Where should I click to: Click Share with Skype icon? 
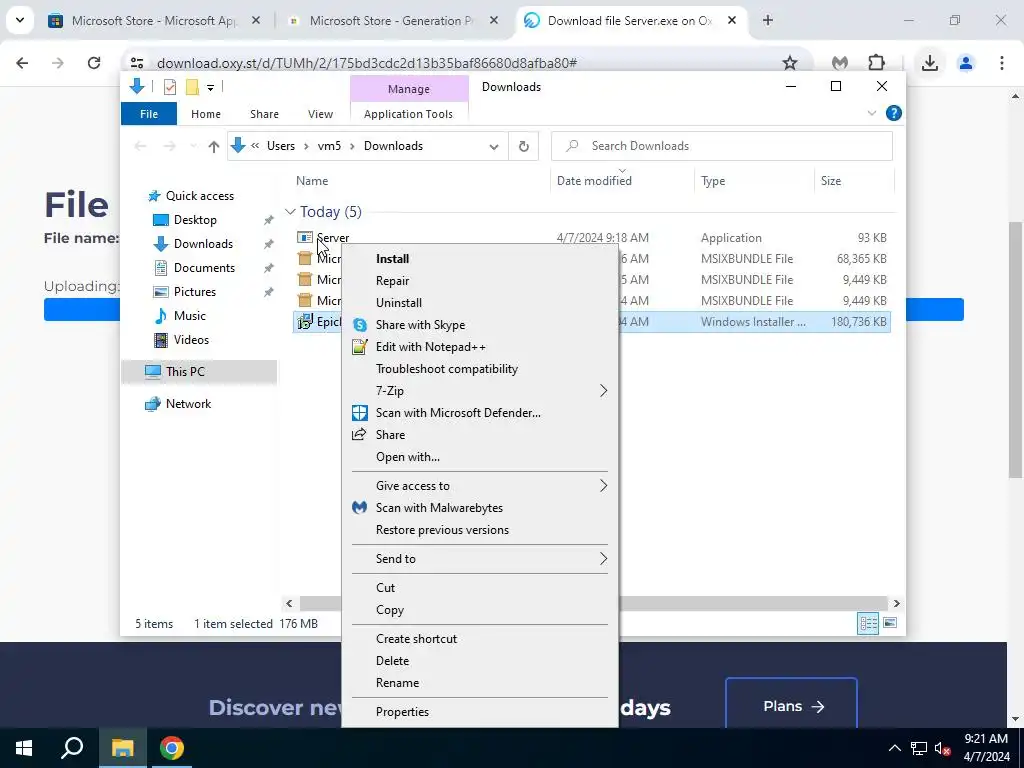click(x=360, y=325)
